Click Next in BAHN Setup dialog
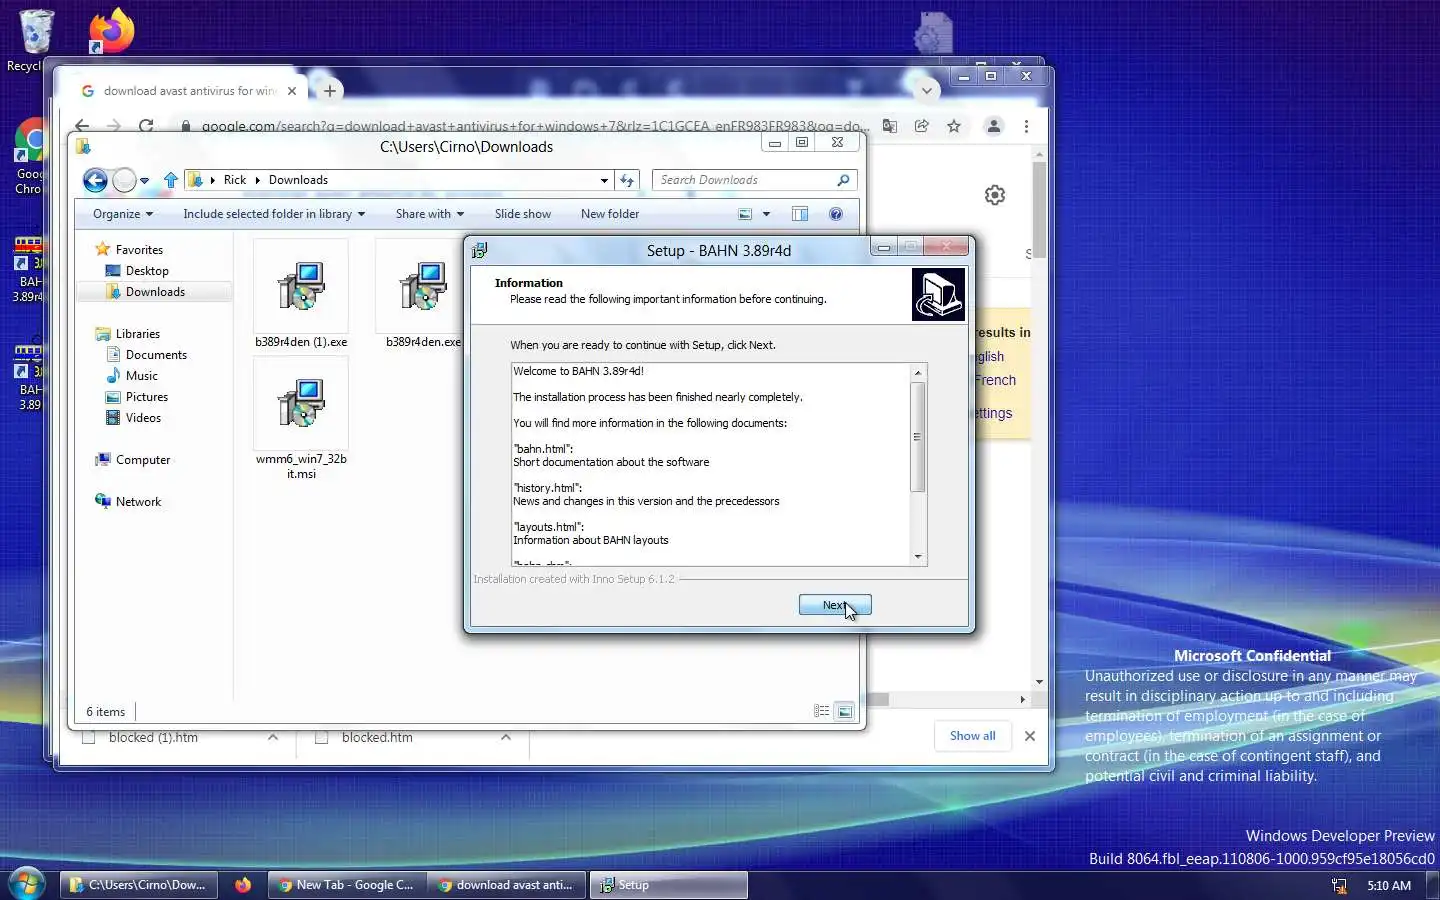The width and height of the screenshot is (1440, 900). click(x=835, y=605)
